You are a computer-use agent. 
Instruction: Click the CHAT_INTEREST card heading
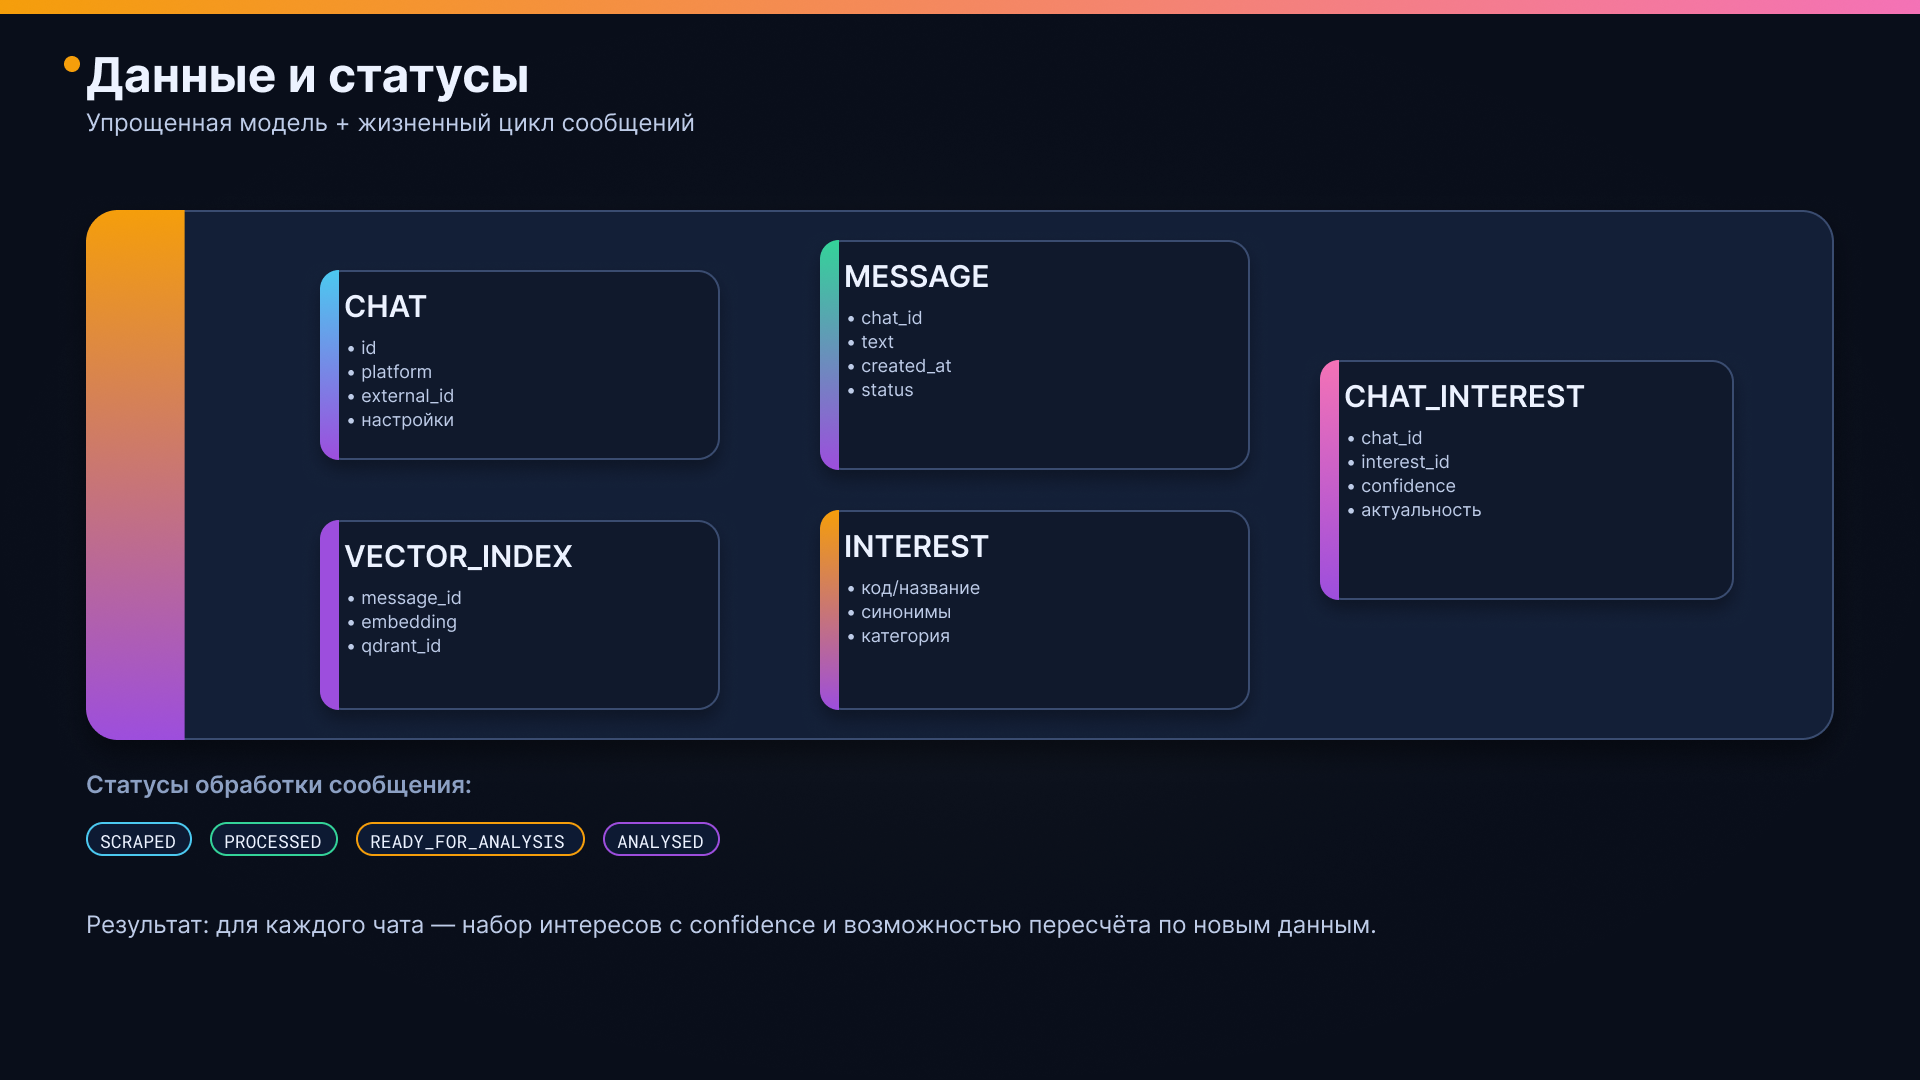click(1464, 397)
